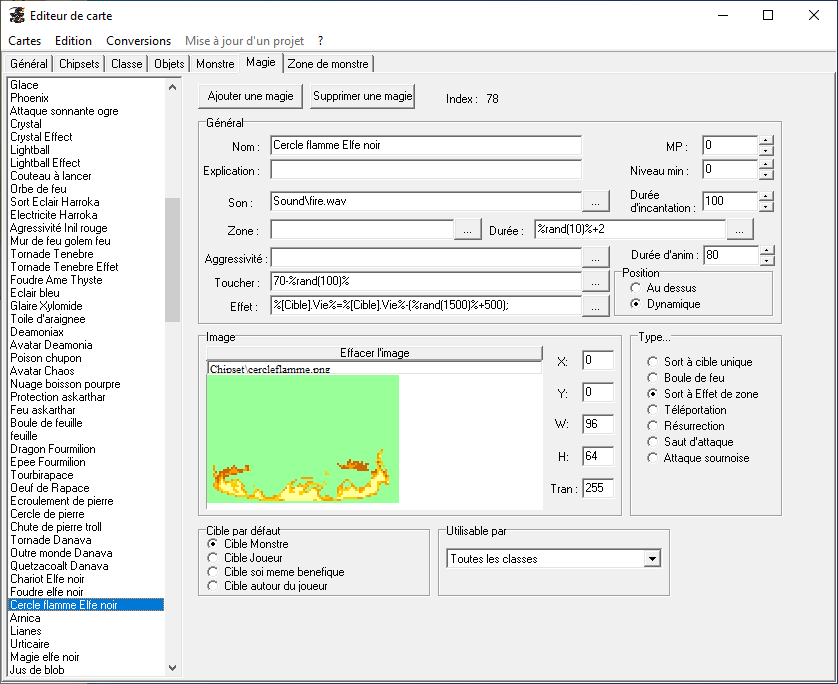Click the browse button next to Son field
This screenshot has height=684, width=838.
point(595,202)
